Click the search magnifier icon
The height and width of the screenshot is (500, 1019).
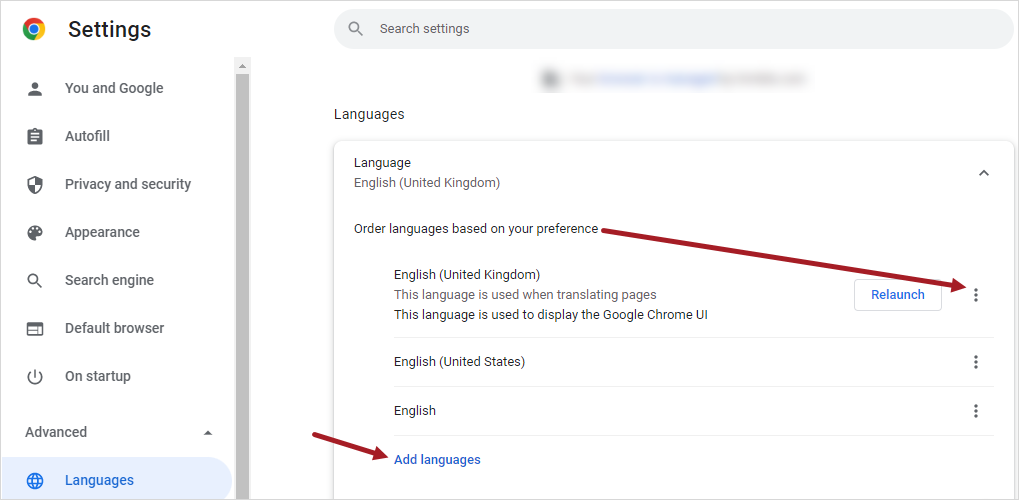354,29
